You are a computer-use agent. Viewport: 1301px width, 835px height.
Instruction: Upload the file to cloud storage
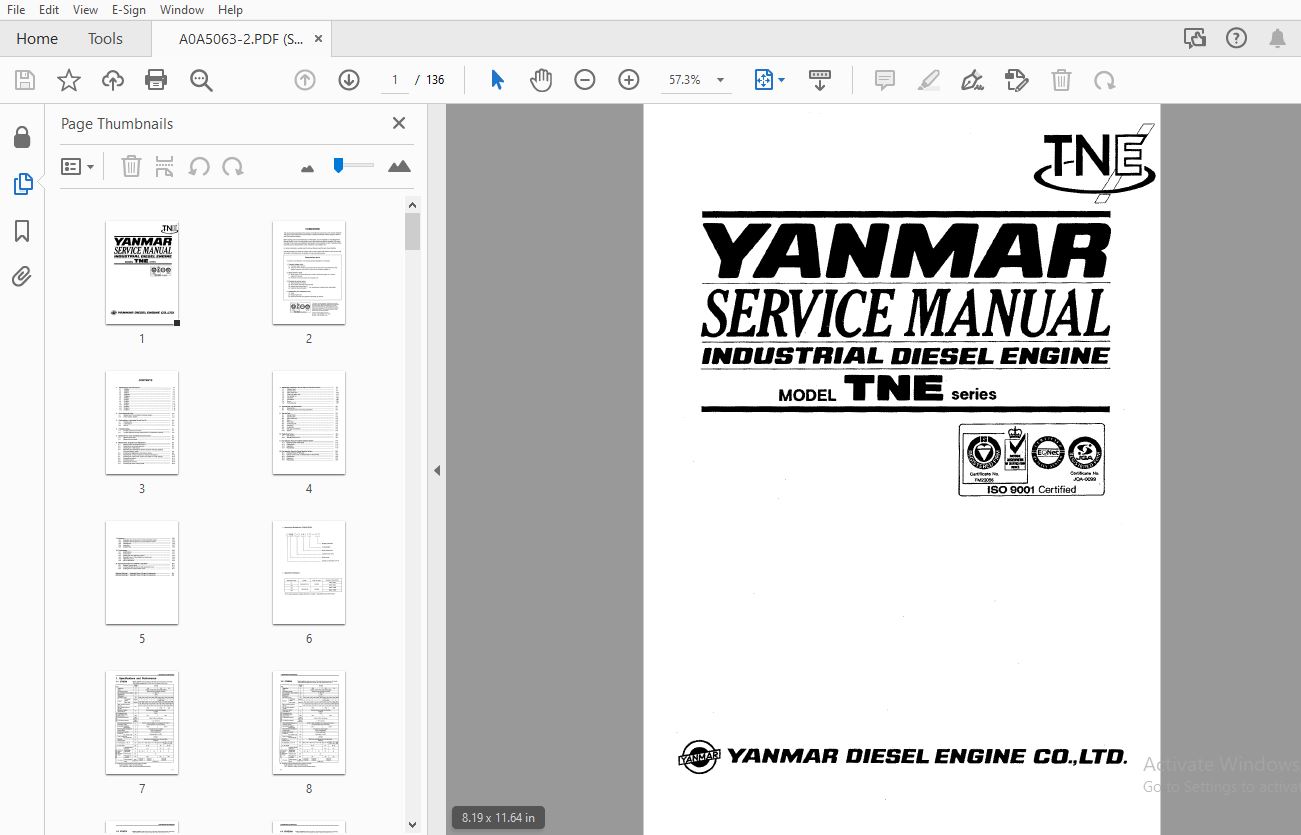(113, 80)
